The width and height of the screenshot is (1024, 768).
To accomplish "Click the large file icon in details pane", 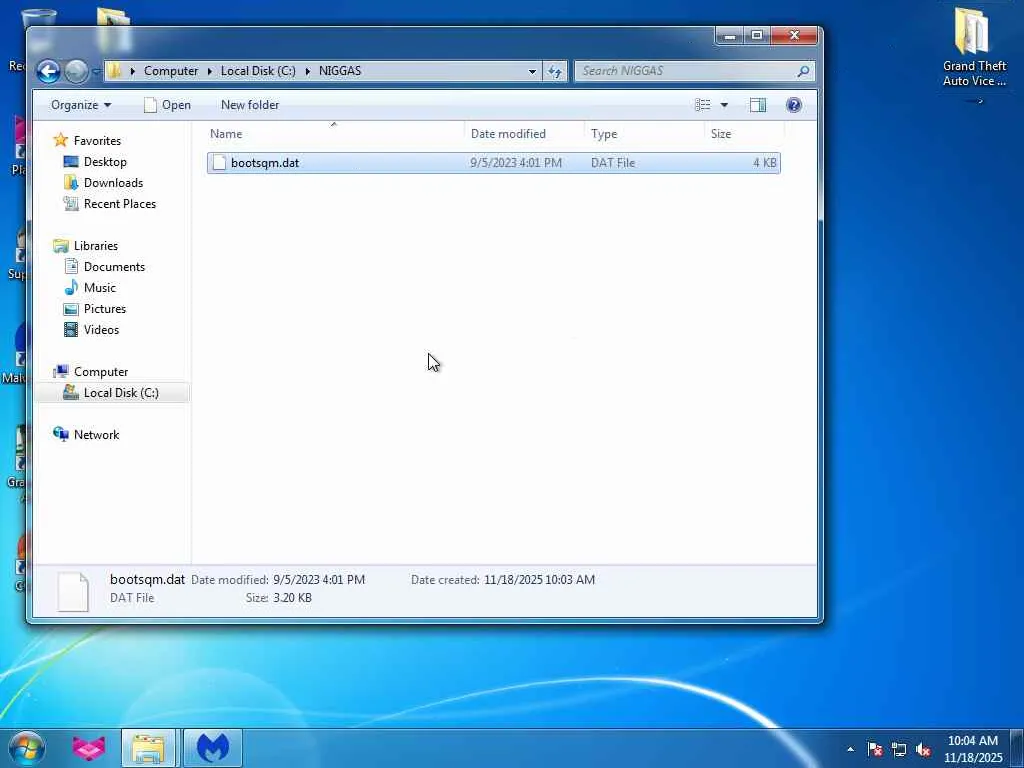I will click(72, 592).
